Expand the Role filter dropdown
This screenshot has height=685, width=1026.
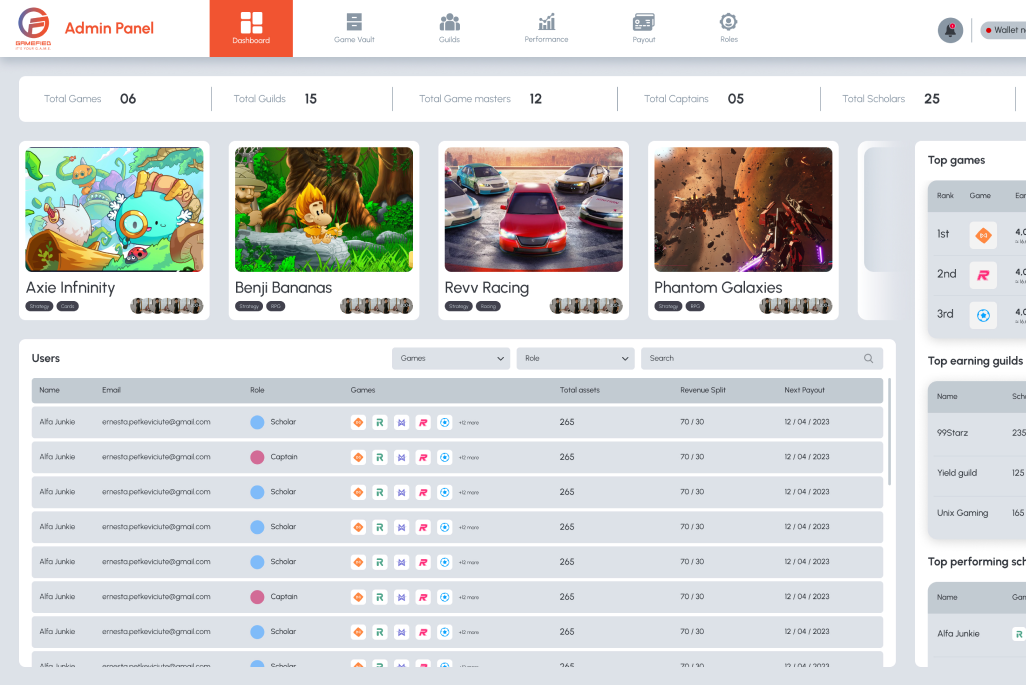575,358
